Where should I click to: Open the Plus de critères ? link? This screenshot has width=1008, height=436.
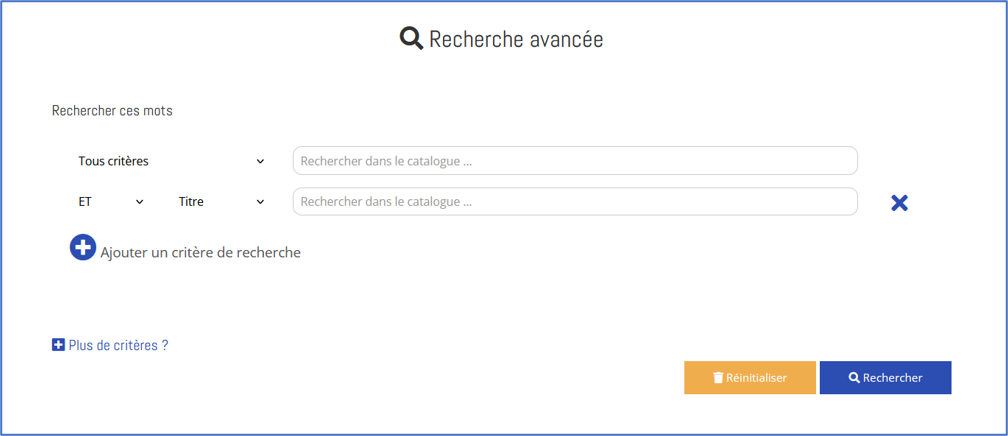point(118,345)
